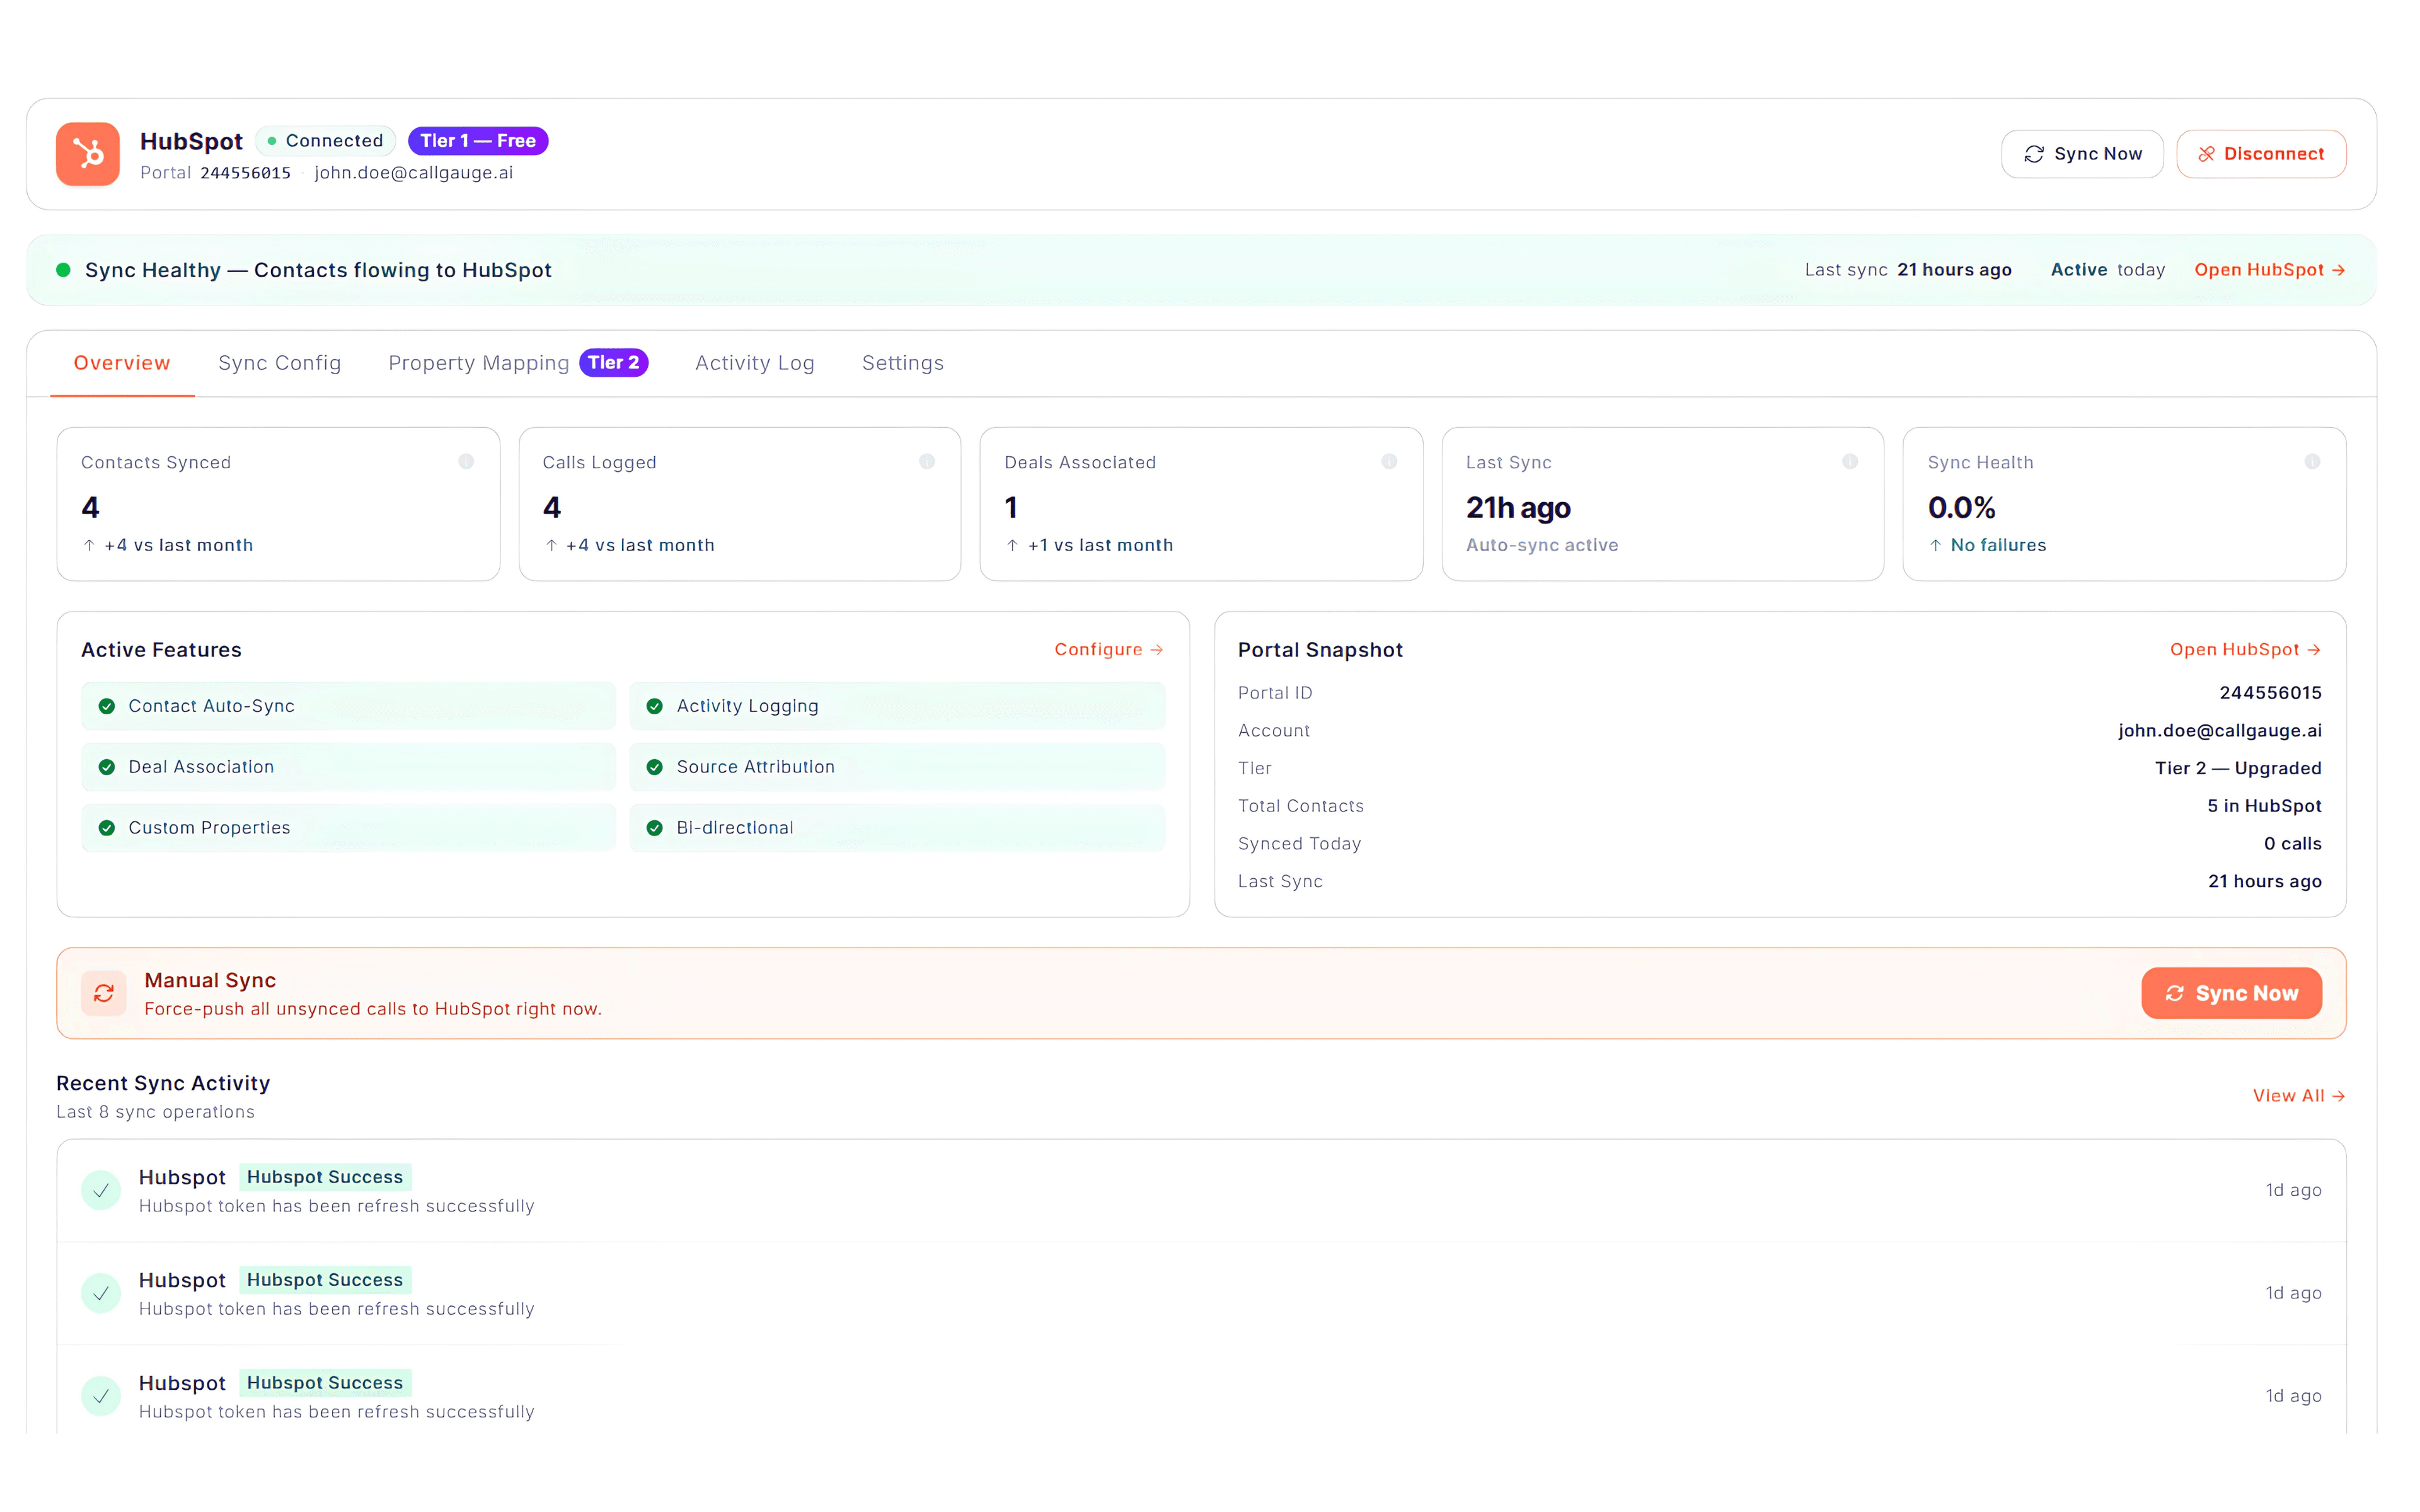The height and width of the screenshot is (1512, 2420).
Task: Click Hubspot Success badge in first entry
Action: coord(325,1177)
